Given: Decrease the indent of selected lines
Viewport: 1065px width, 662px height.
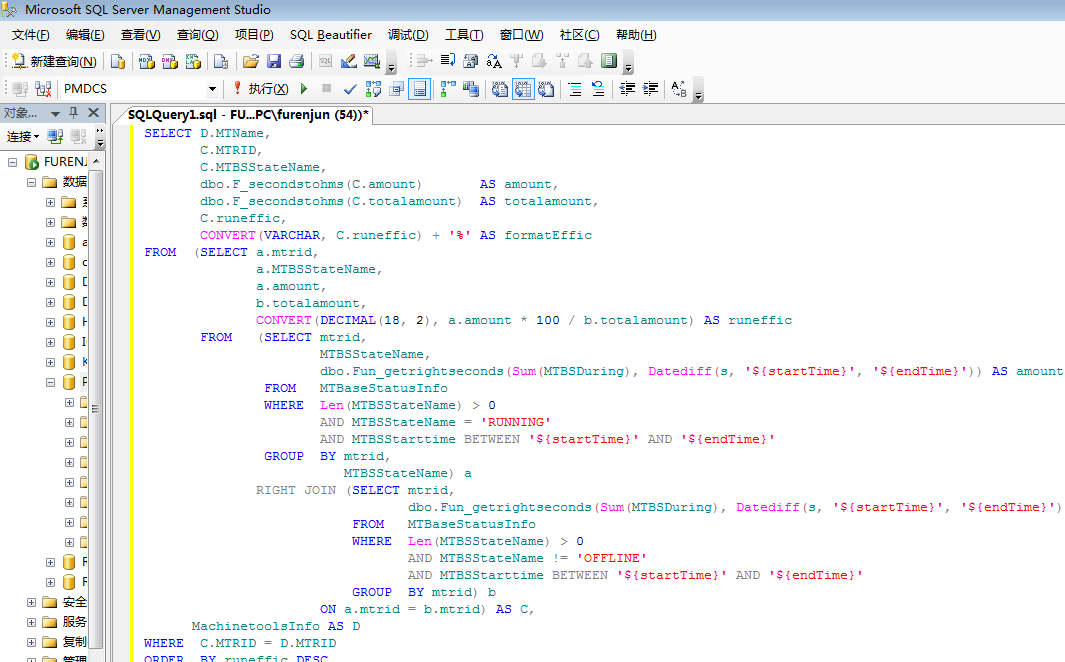Looking at the screenshot, I should (627, 89).
